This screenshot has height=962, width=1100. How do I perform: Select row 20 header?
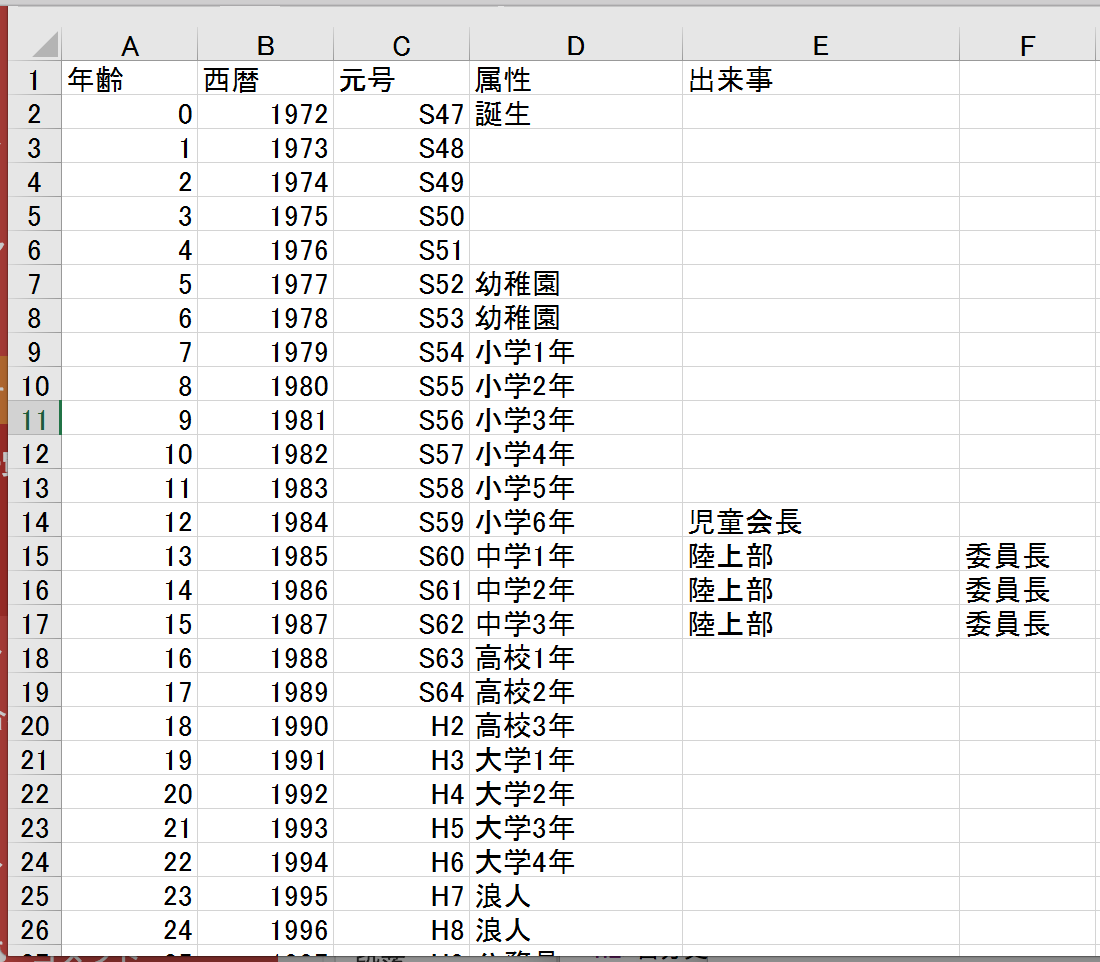[x=34, y=726]
